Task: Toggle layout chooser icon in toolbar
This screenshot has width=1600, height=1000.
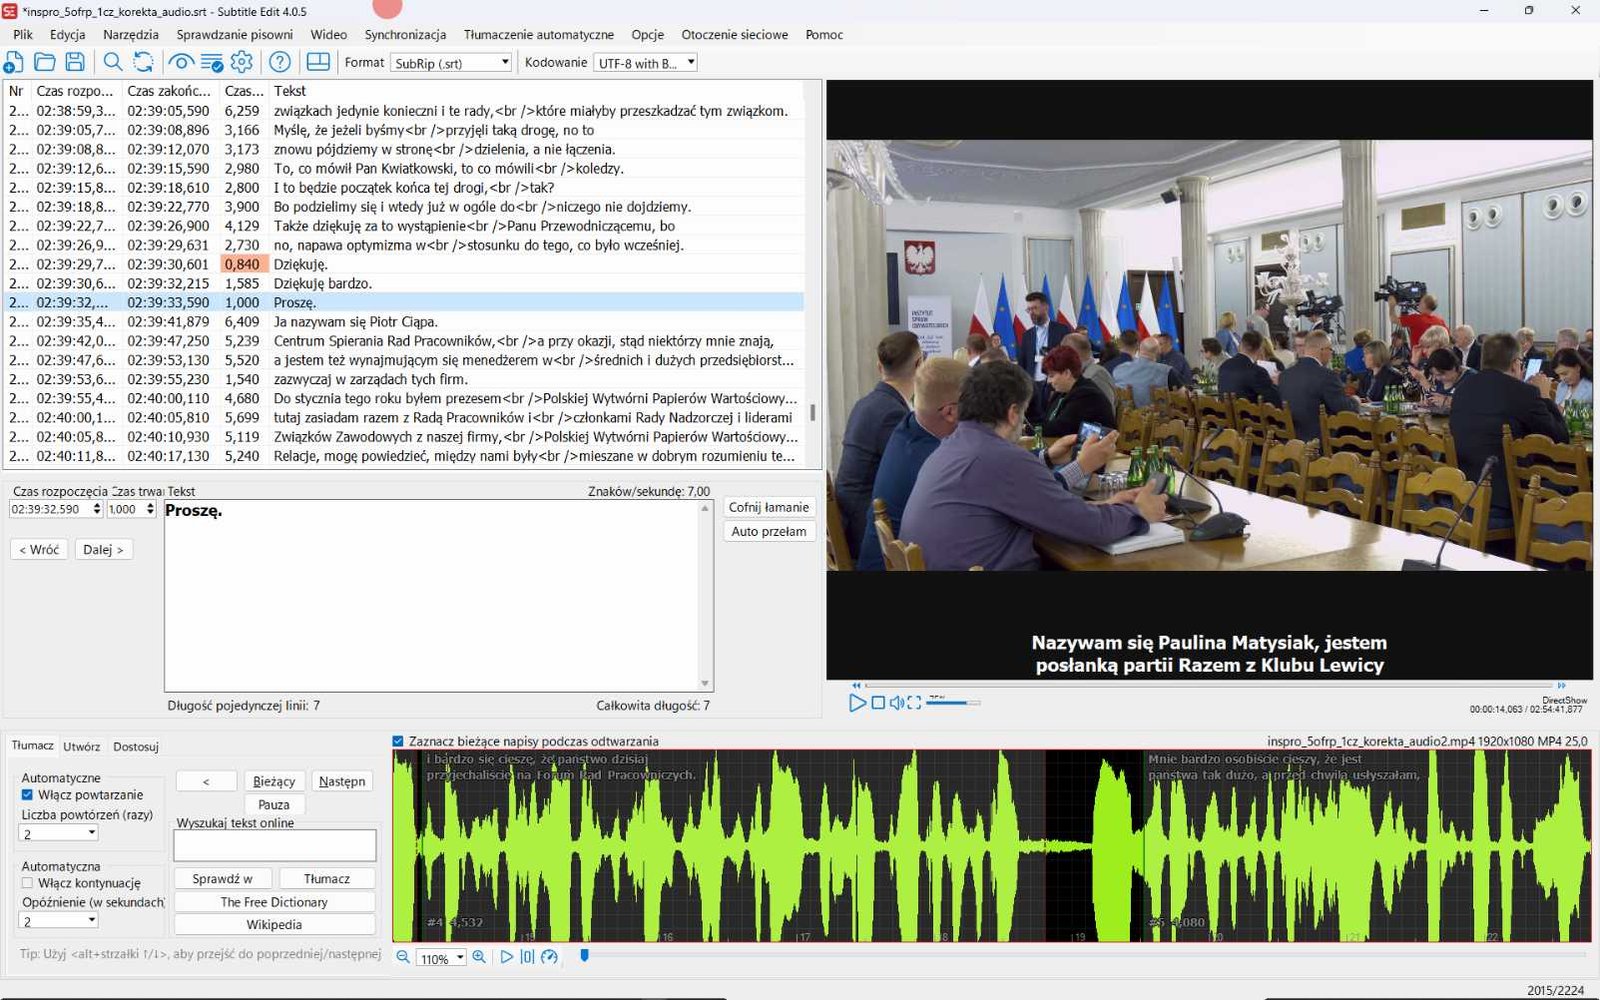Action: click(318, 62)
